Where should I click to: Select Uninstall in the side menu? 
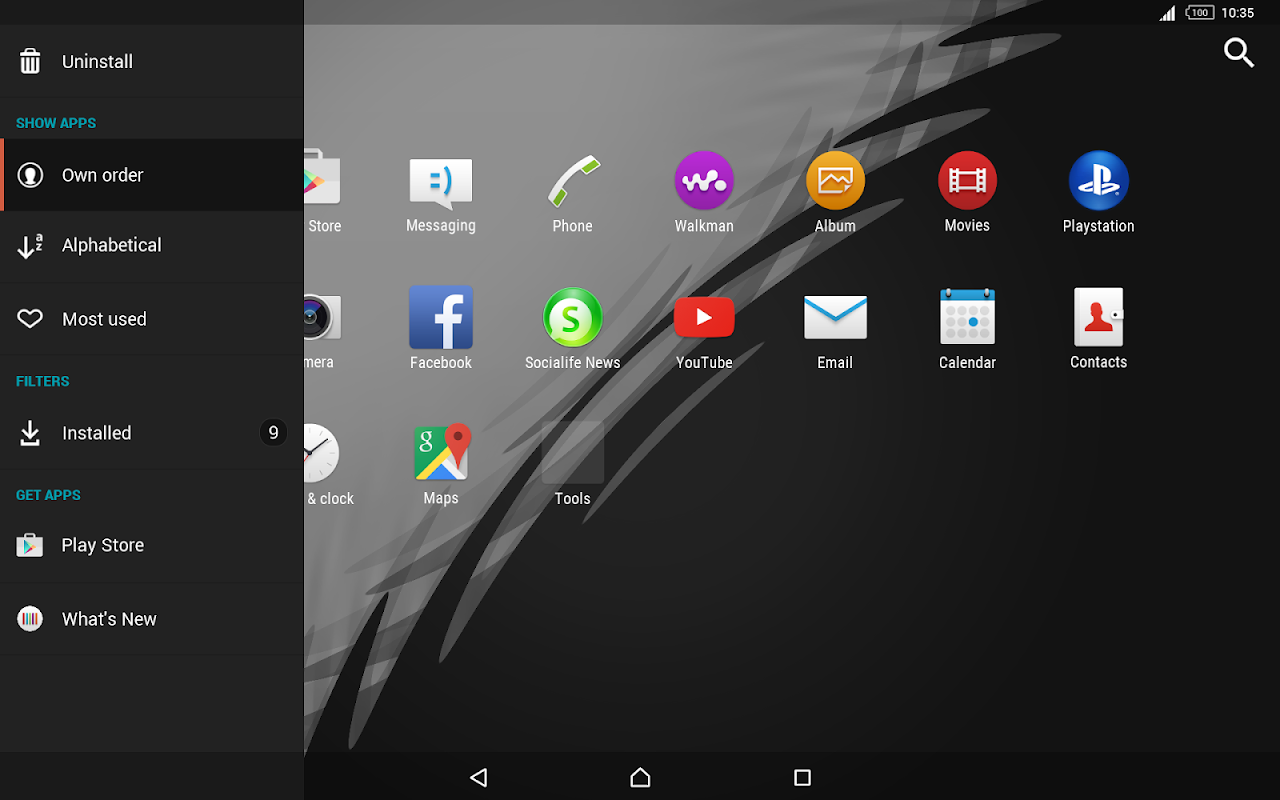pyautogui.click(x=152, y=61)
